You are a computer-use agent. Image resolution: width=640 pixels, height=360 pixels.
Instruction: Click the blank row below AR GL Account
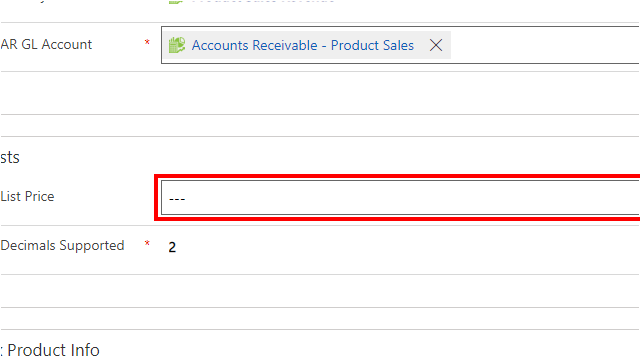320,93
